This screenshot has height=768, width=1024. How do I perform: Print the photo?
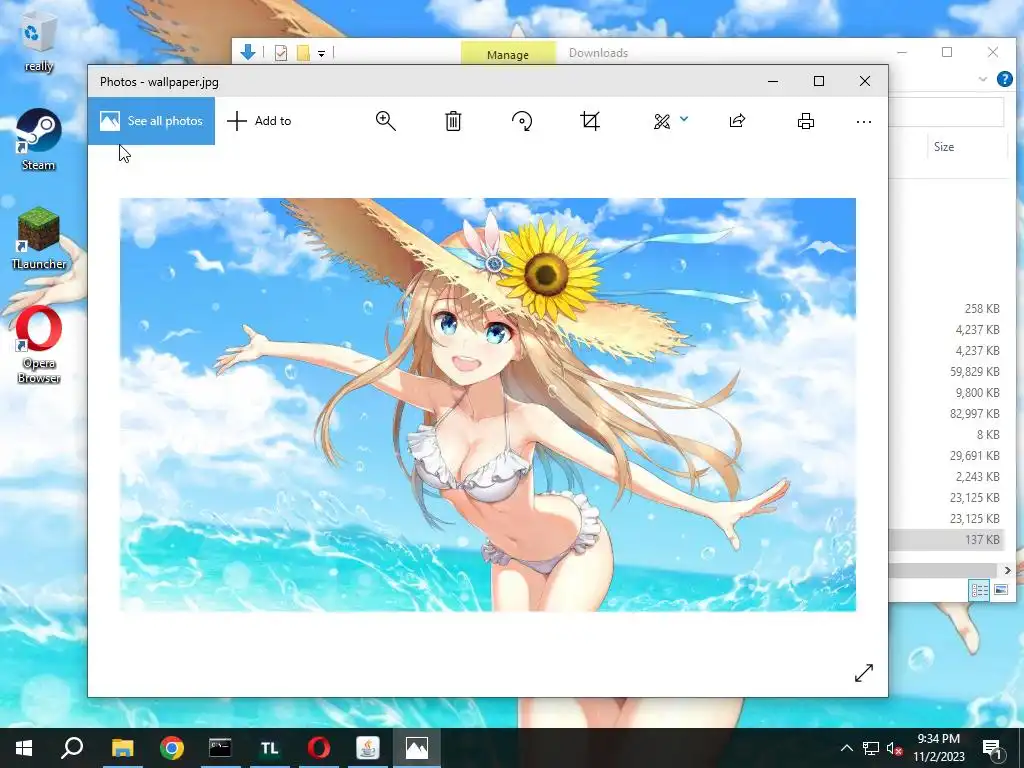(x=806, y=121)
